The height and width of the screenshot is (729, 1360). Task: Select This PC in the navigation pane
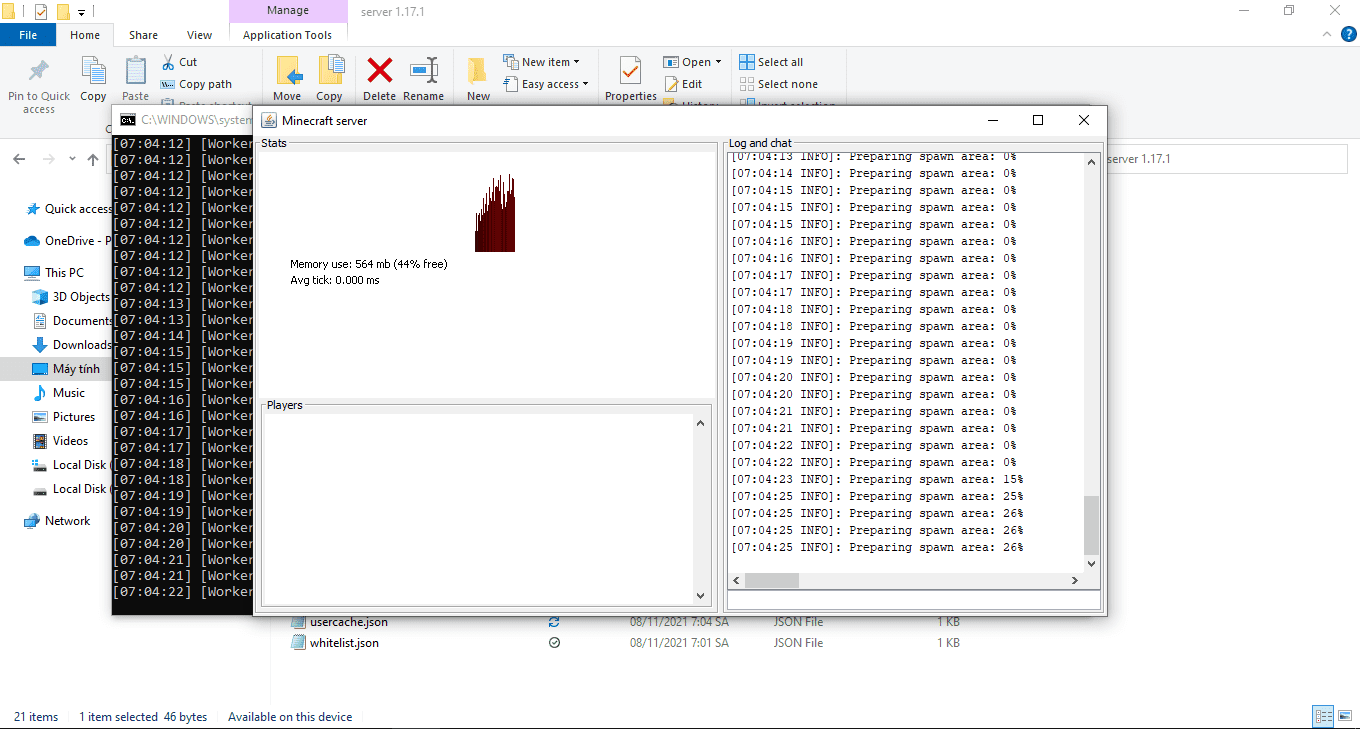[54, 273]
